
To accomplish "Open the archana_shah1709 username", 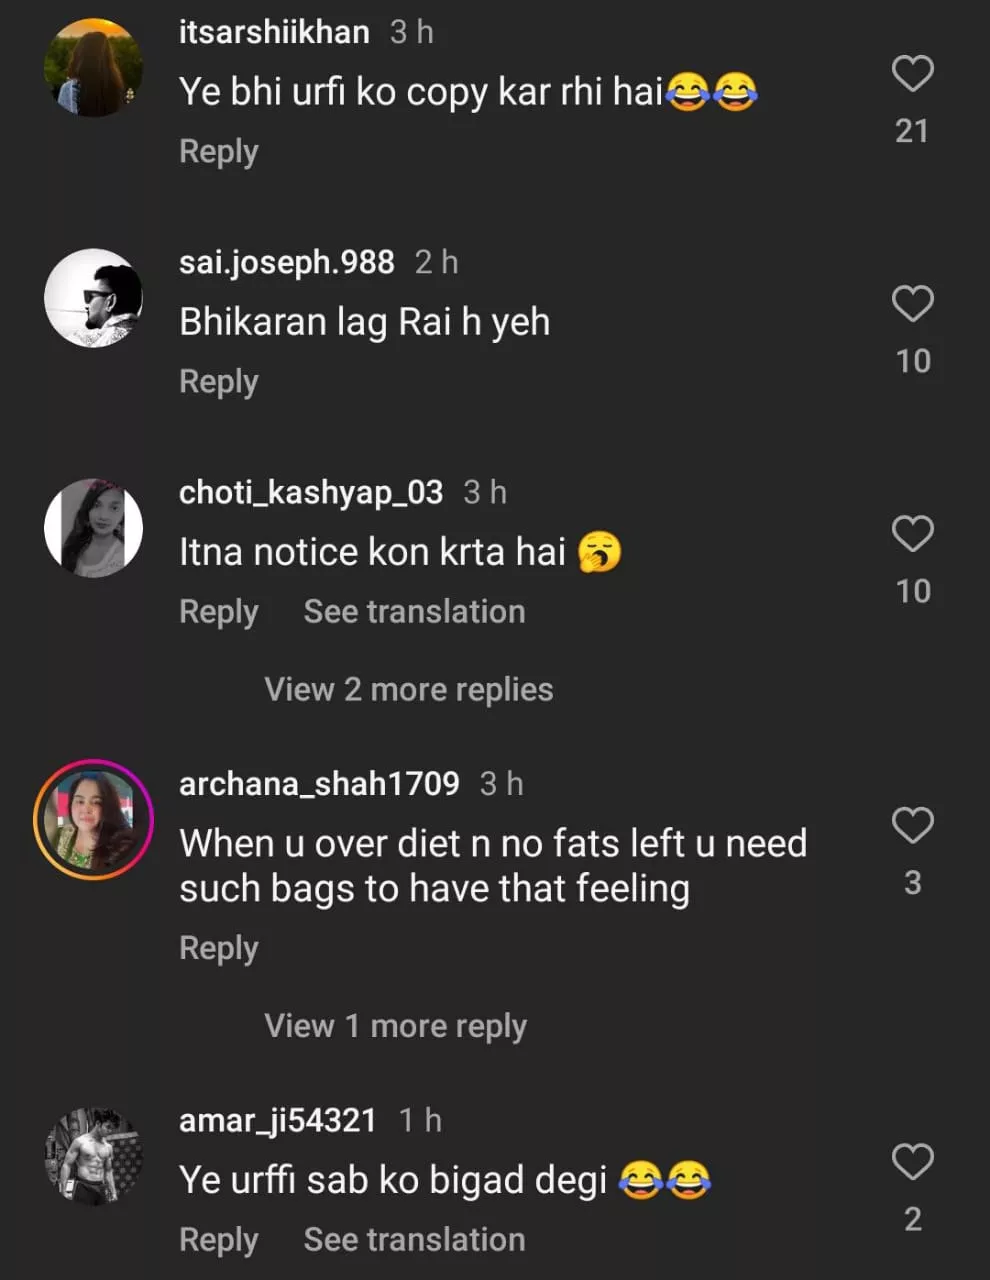I will [319, 784].
